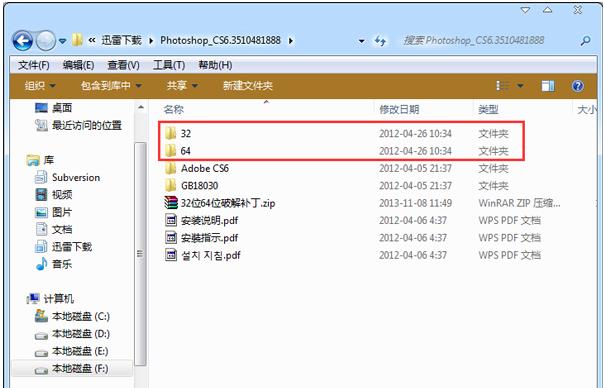Open 桌面 in navigation pane
The height and width of the screenshot is (388, 604).
(62, 108)
